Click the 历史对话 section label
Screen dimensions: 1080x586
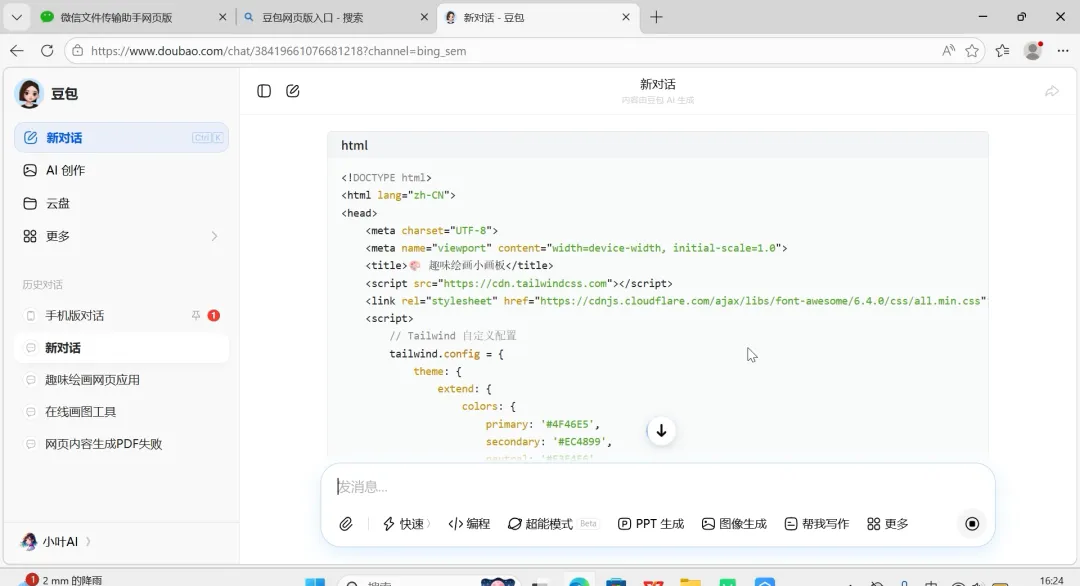pyautogui.click(x=42, y=284)
